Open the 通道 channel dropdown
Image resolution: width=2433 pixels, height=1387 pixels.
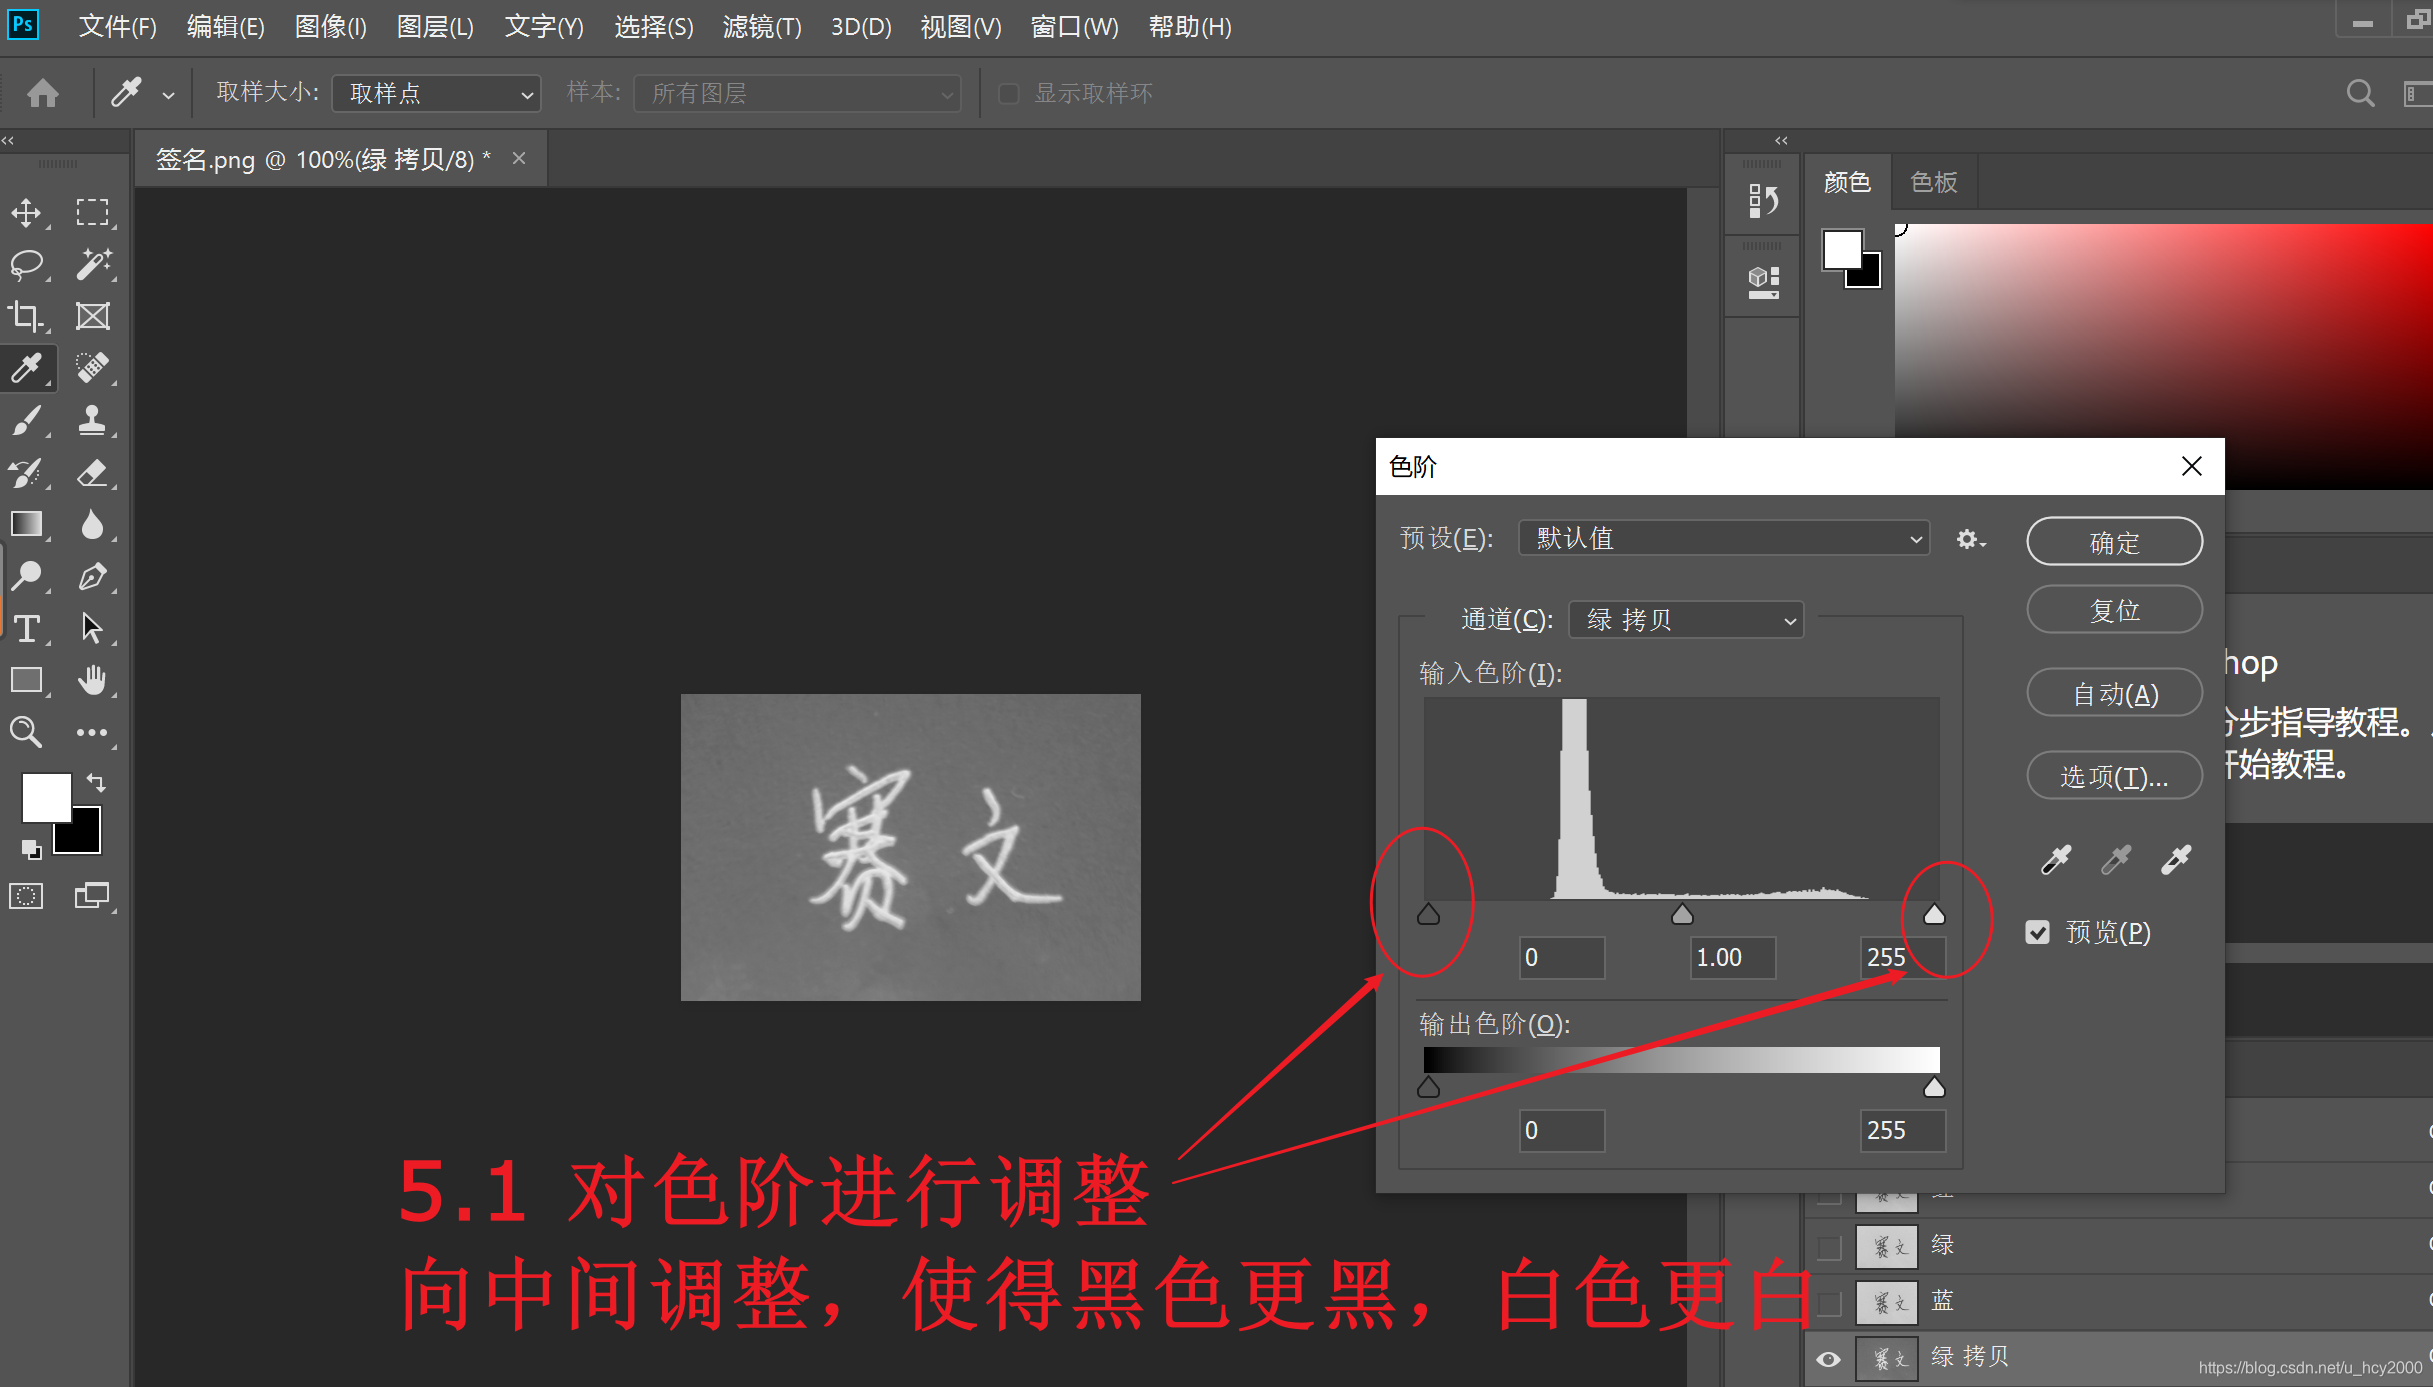(1686, 620)
